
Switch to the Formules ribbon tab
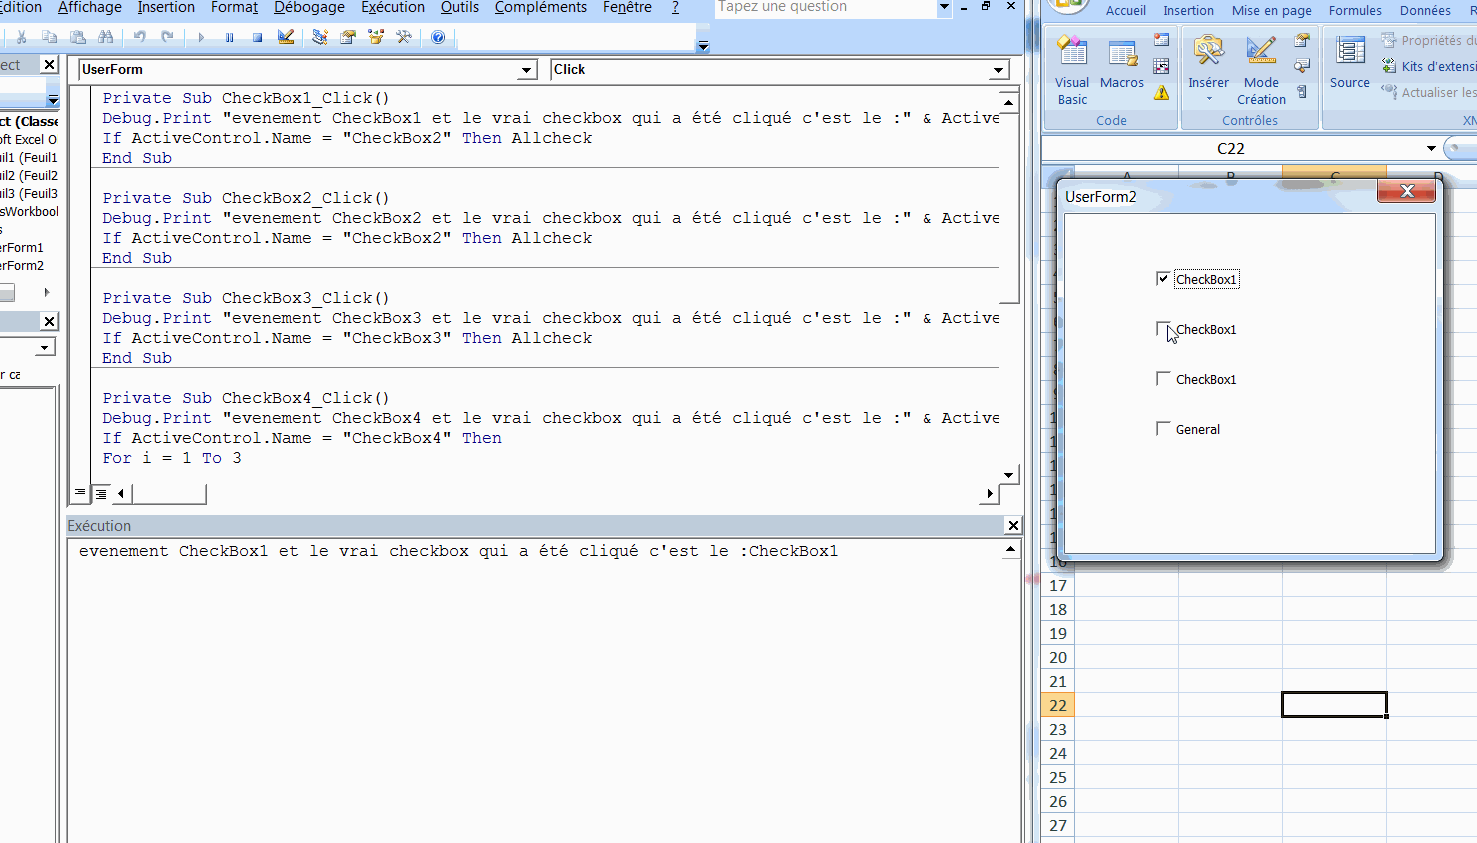(1355, 11)
